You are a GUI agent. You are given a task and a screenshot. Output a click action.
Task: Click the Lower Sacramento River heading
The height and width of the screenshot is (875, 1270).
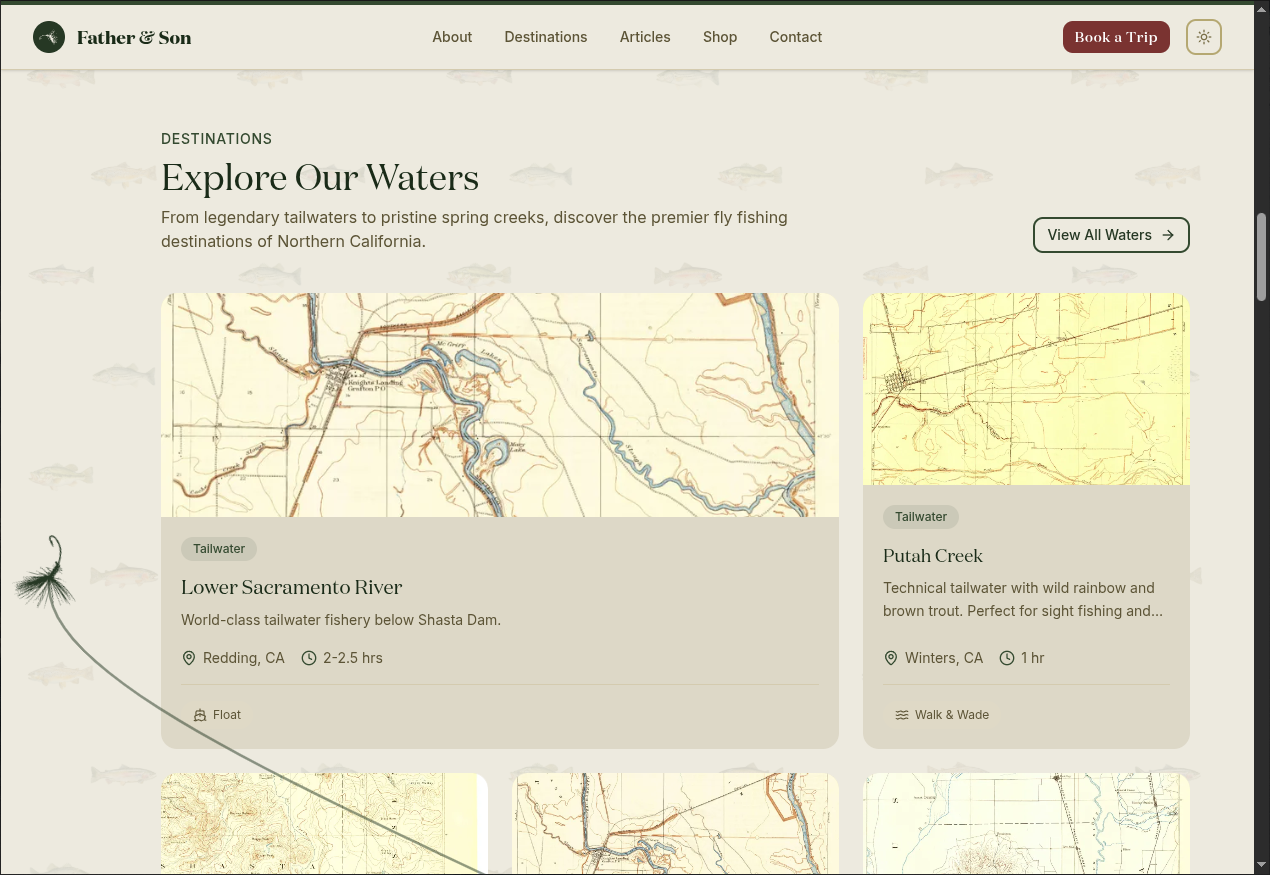coord(292,588)
